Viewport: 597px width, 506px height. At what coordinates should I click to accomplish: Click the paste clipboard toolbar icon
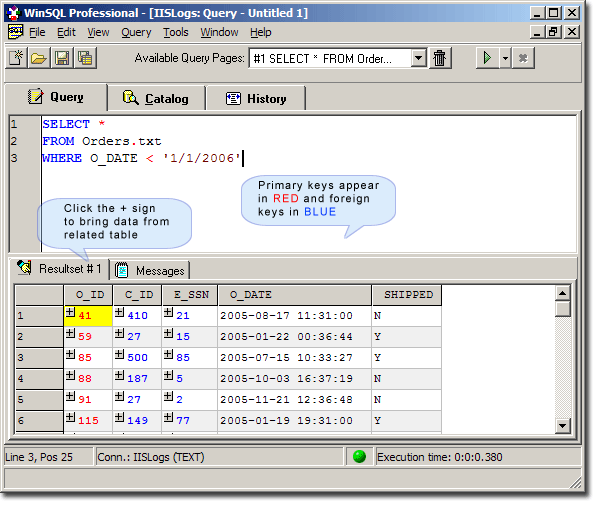point(85,58)
